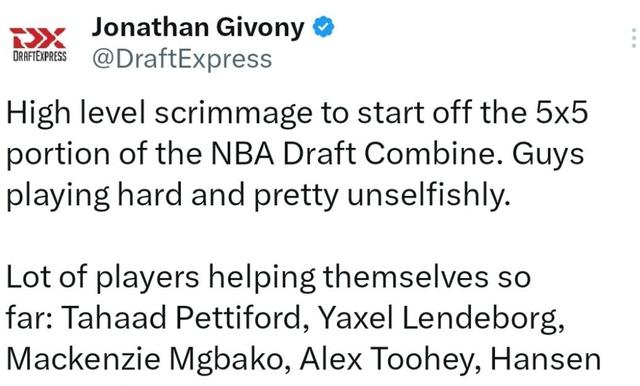
Task: Click the 'playing hard and pretty unselfishly' line
Action: [258, 196]
